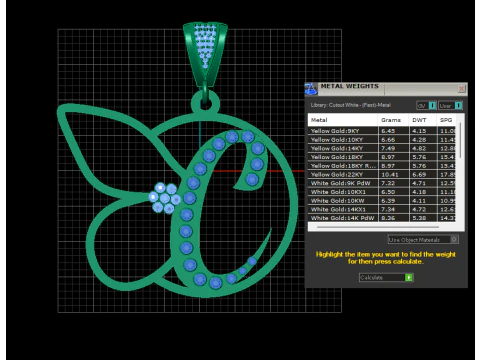
Task: Select White Gold:10KX1 row
Action: pos(381,192)
